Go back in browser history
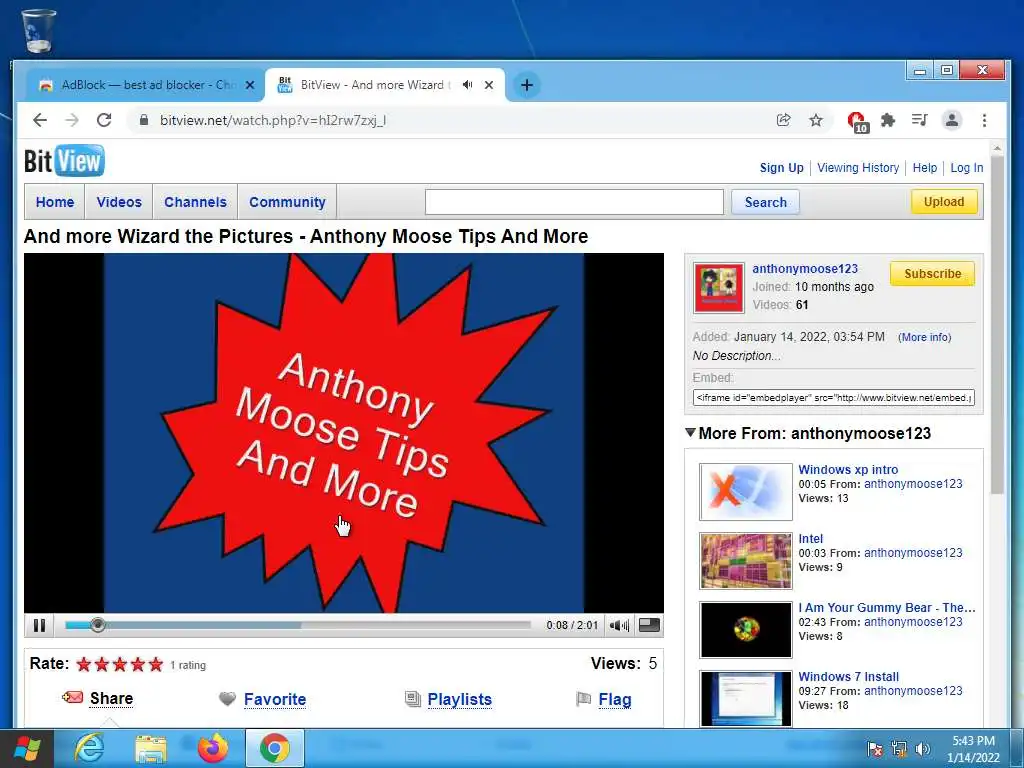The height and width of the screenshot is (768, 1024). click(40, 120)
